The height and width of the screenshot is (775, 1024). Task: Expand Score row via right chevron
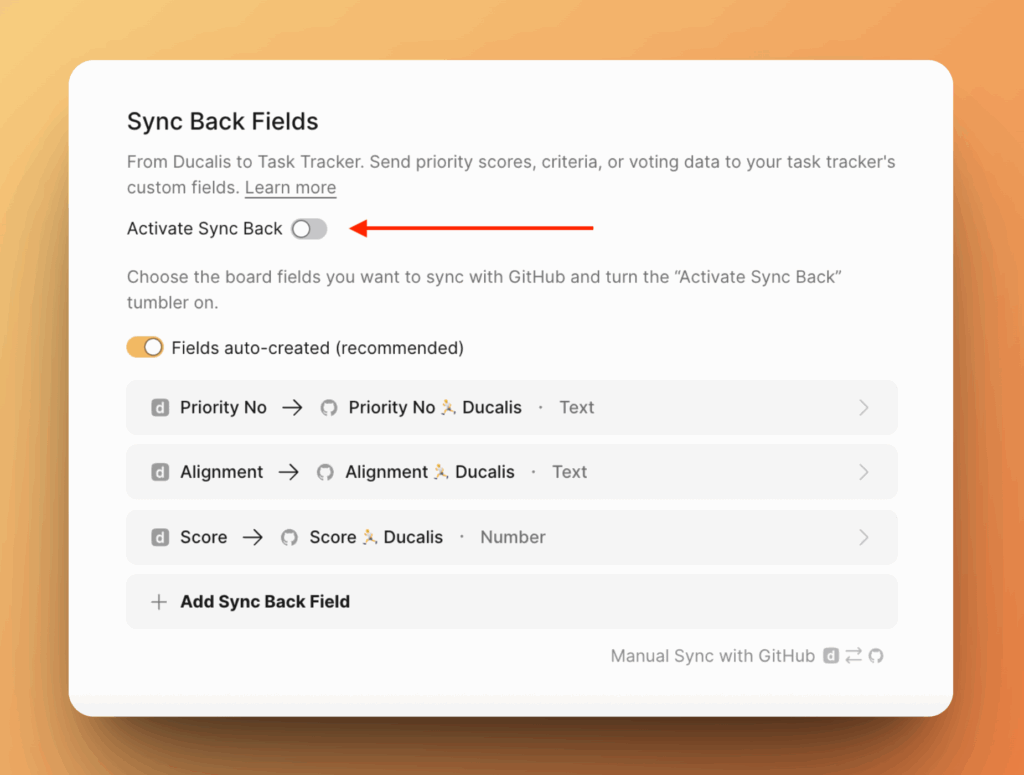tap(864, 538)
